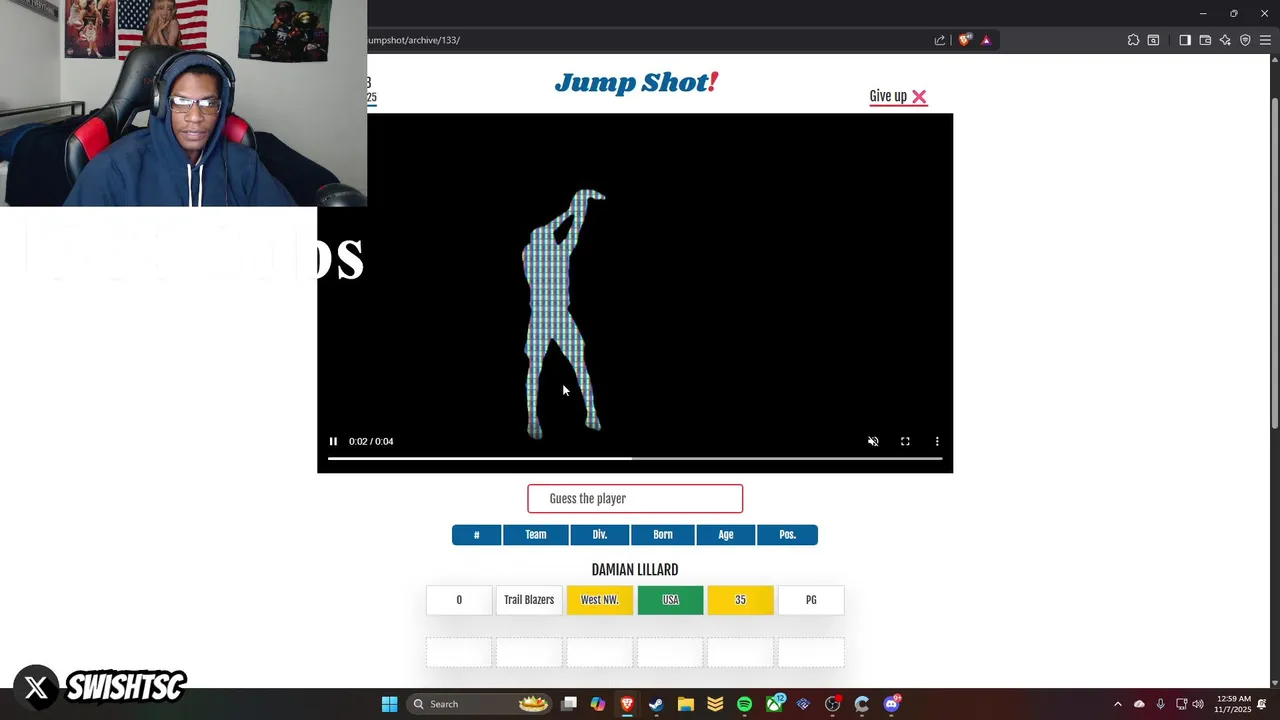Viewport: 1280px width, 720px height.
Task: Select the Age column header
Action: tap(726, 535)
